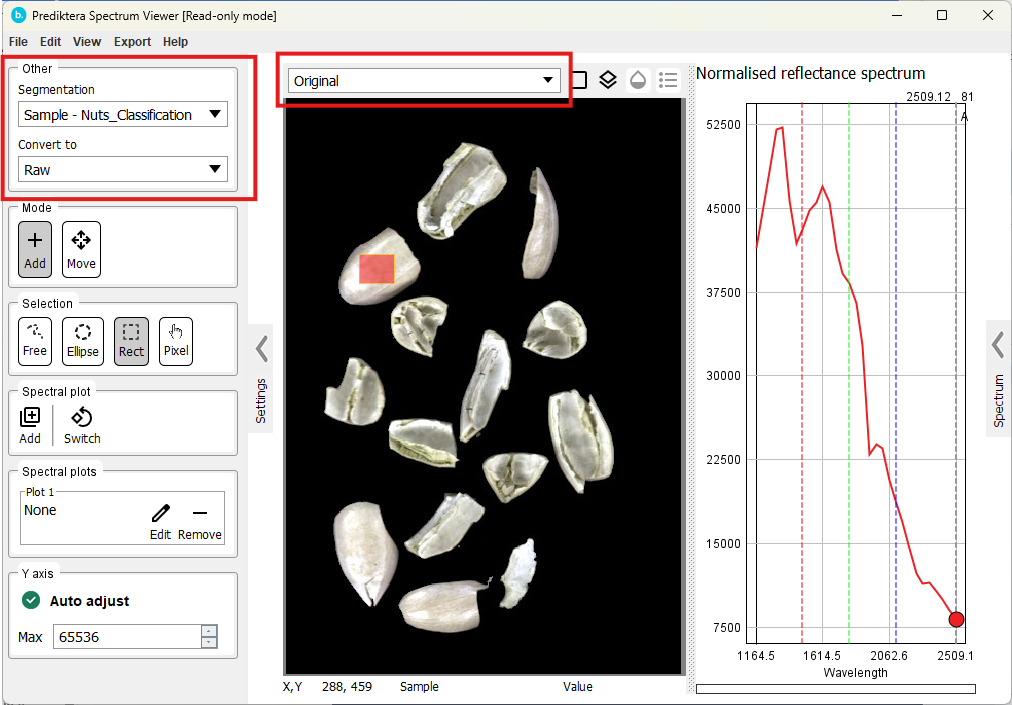
Task: Open the Convert to dropdown
Action: 123,170
